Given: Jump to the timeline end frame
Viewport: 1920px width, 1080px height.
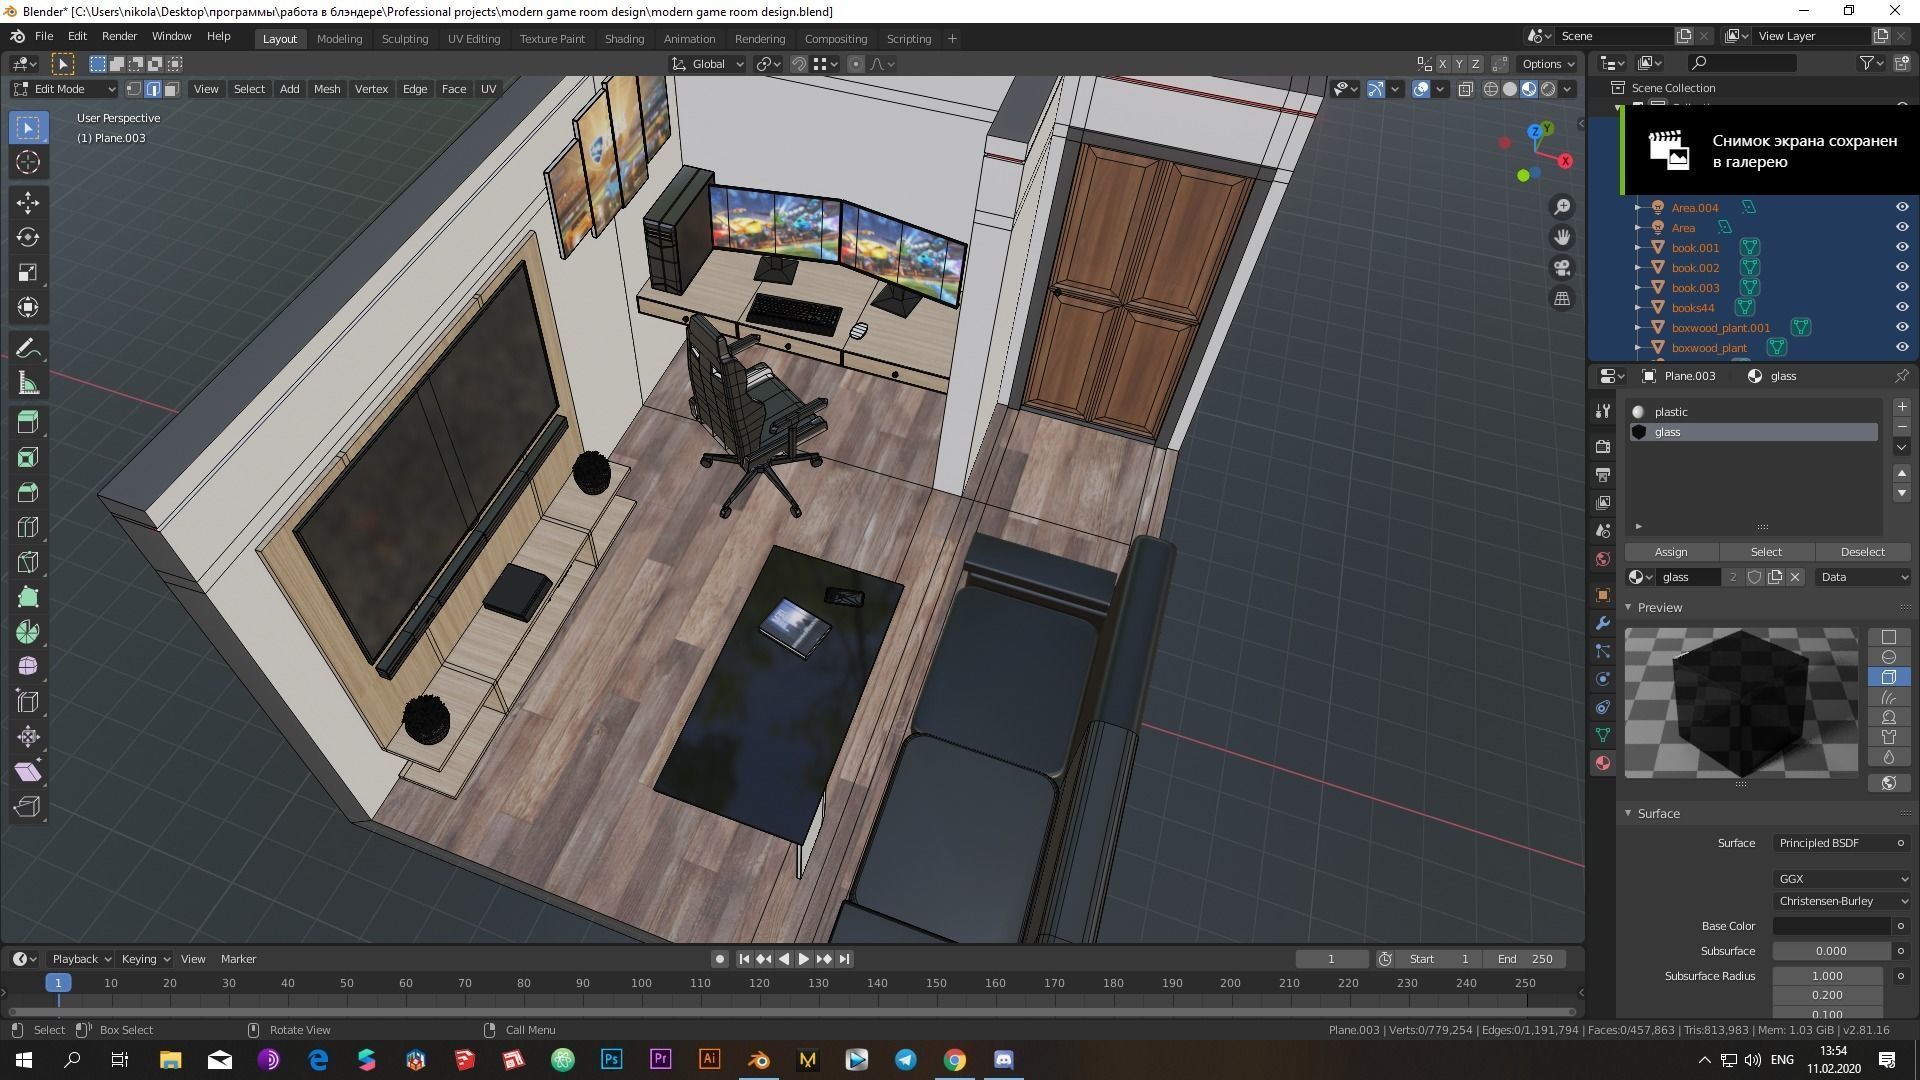Looking at the screenshot, I should 844,959.
